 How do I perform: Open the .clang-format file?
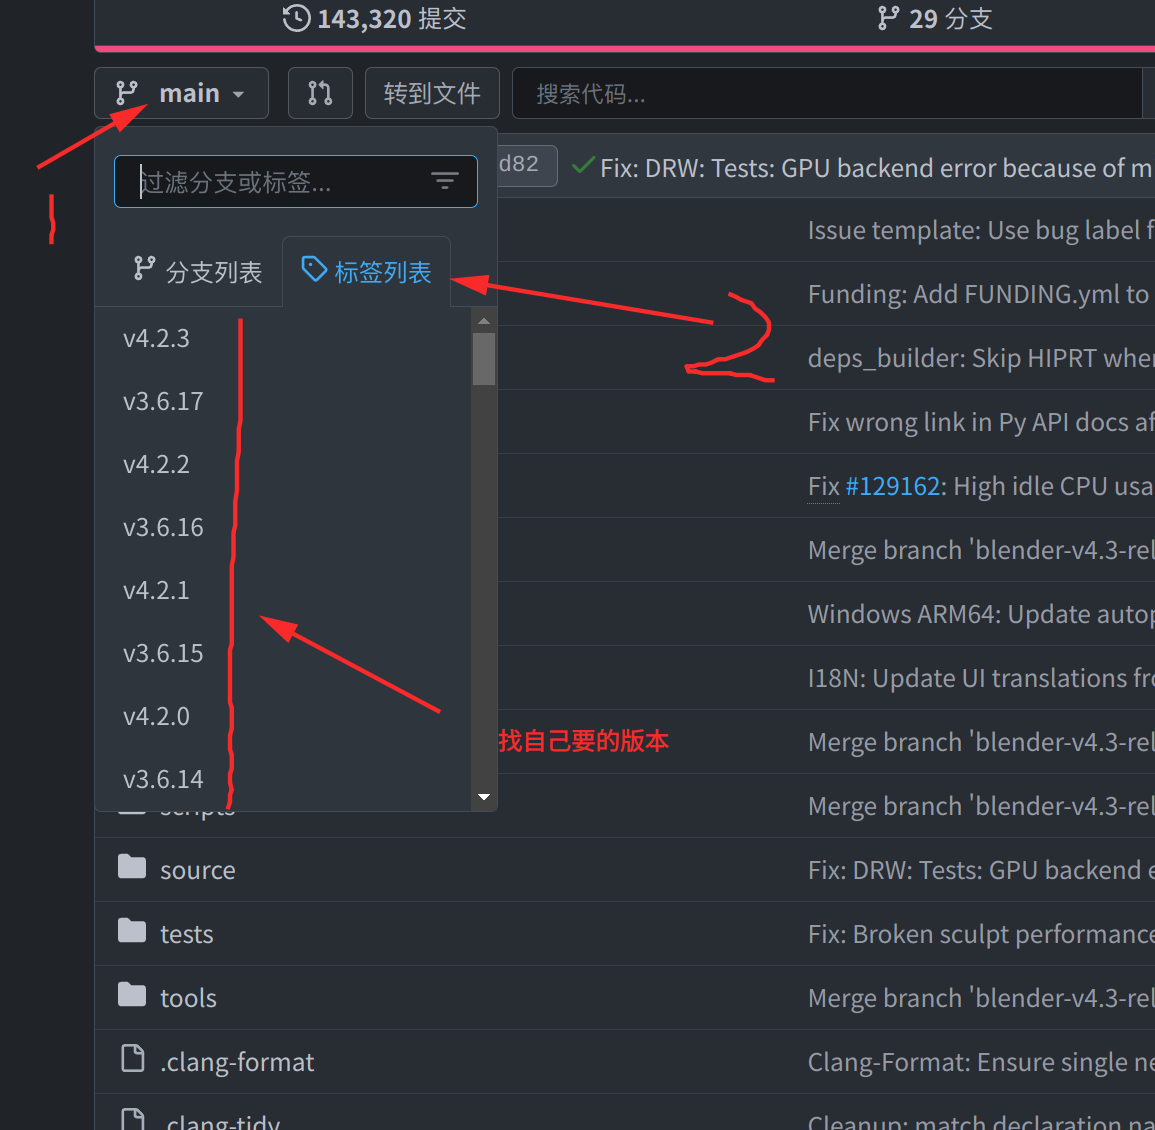236,1062
